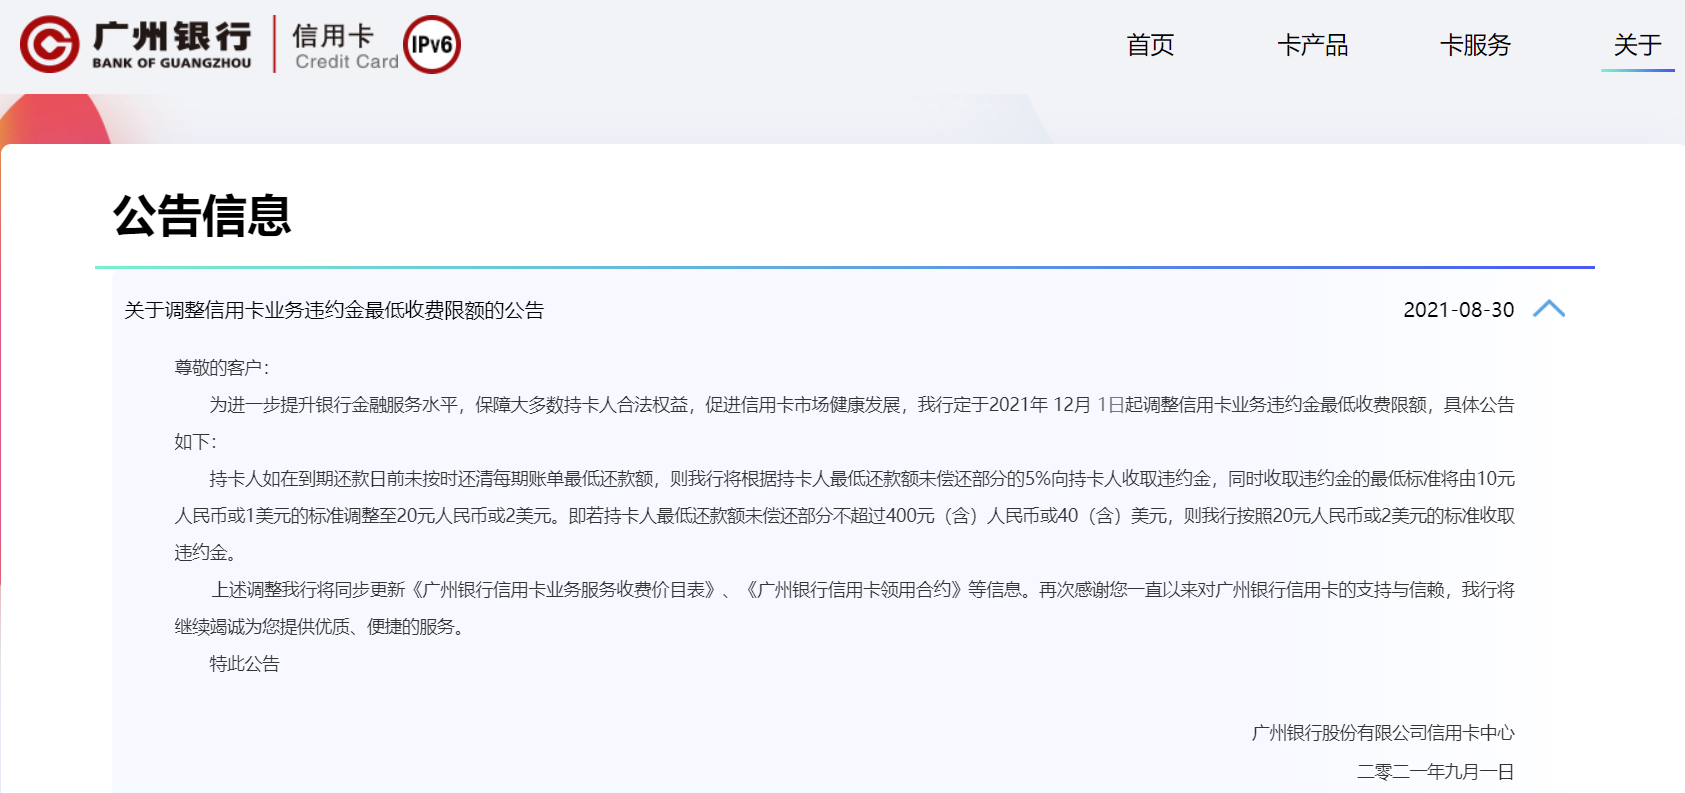The width and height of the screenshot is (1685, 793).
Task: Open the 卡产品 menu item
Action: coord(1313,45)
